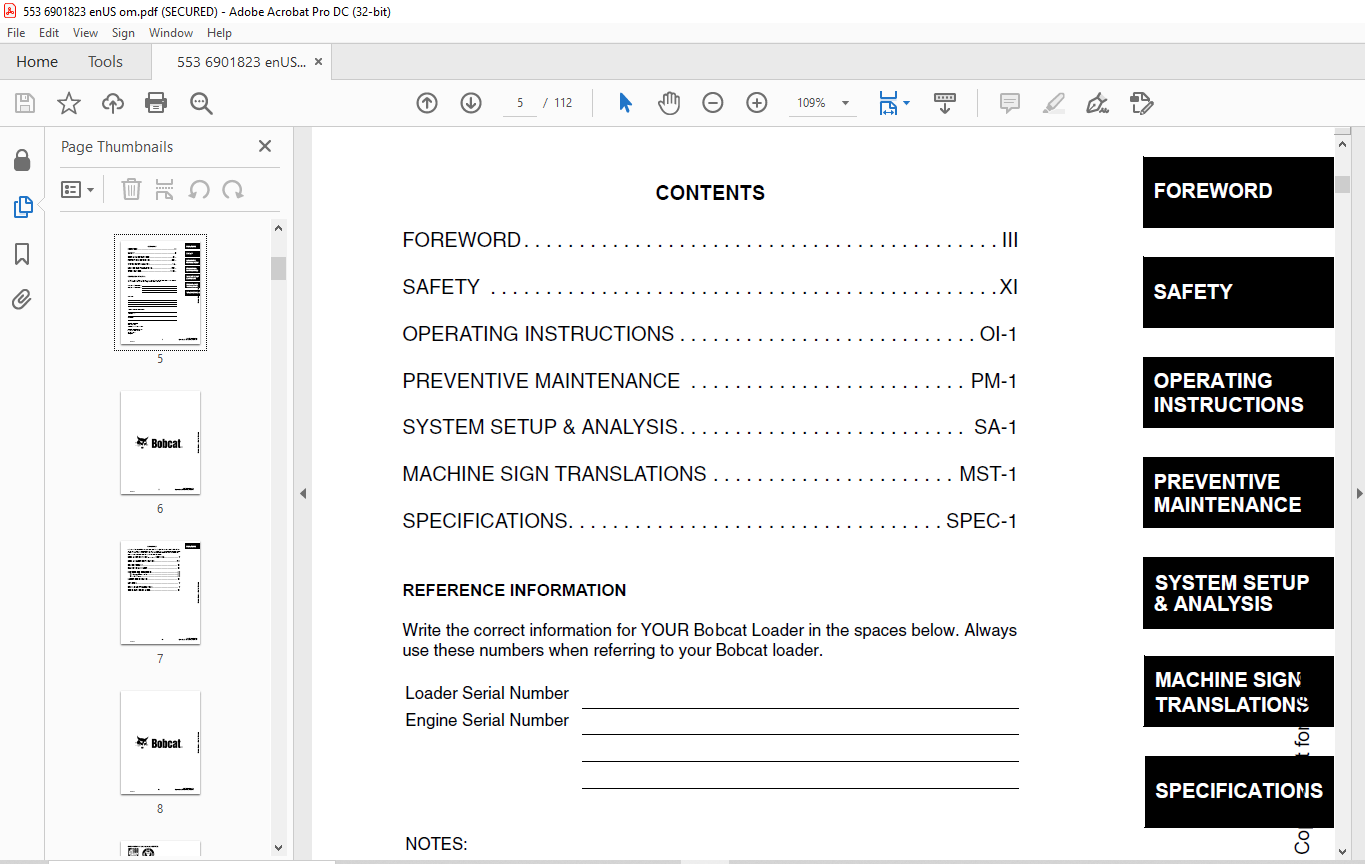Click the fit page scrolling icon
1365x864 pixels.
coord(888,103)
